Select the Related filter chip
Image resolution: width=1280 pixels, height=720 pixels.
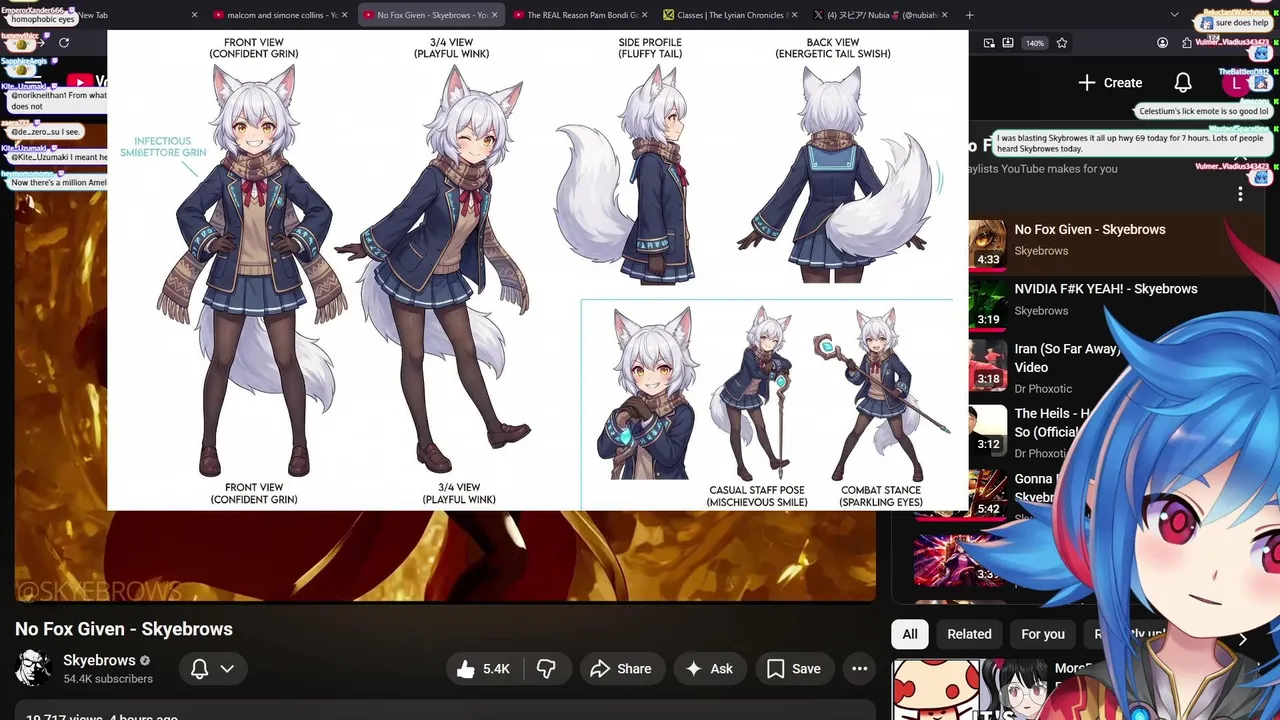click(x=969, y=634)
